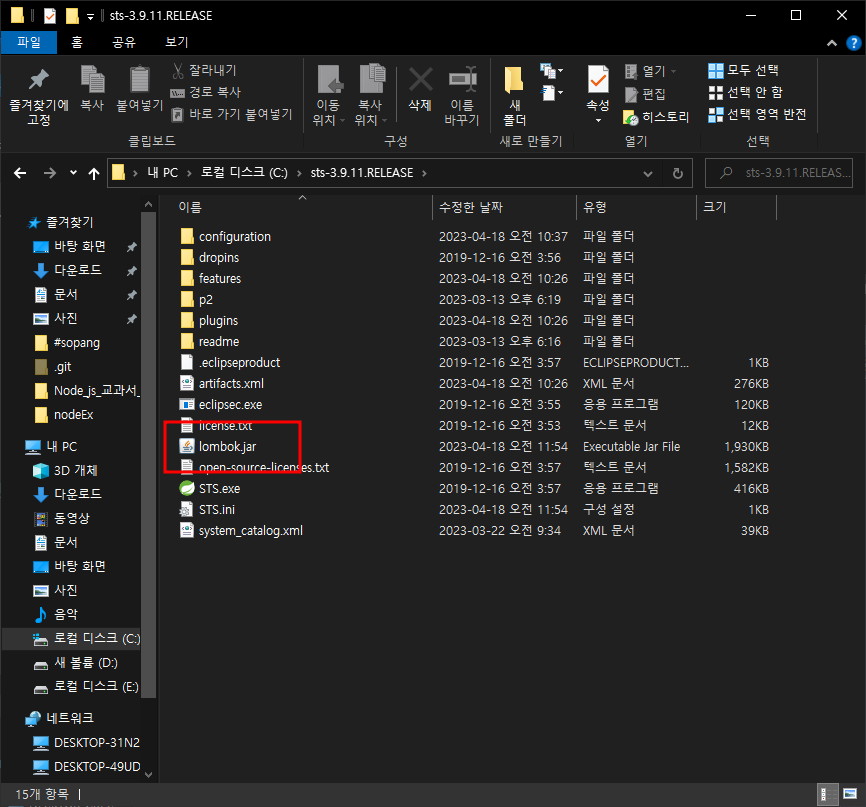
Task: Click the Delete (삭제) X icon
Action: click(420, 80)
